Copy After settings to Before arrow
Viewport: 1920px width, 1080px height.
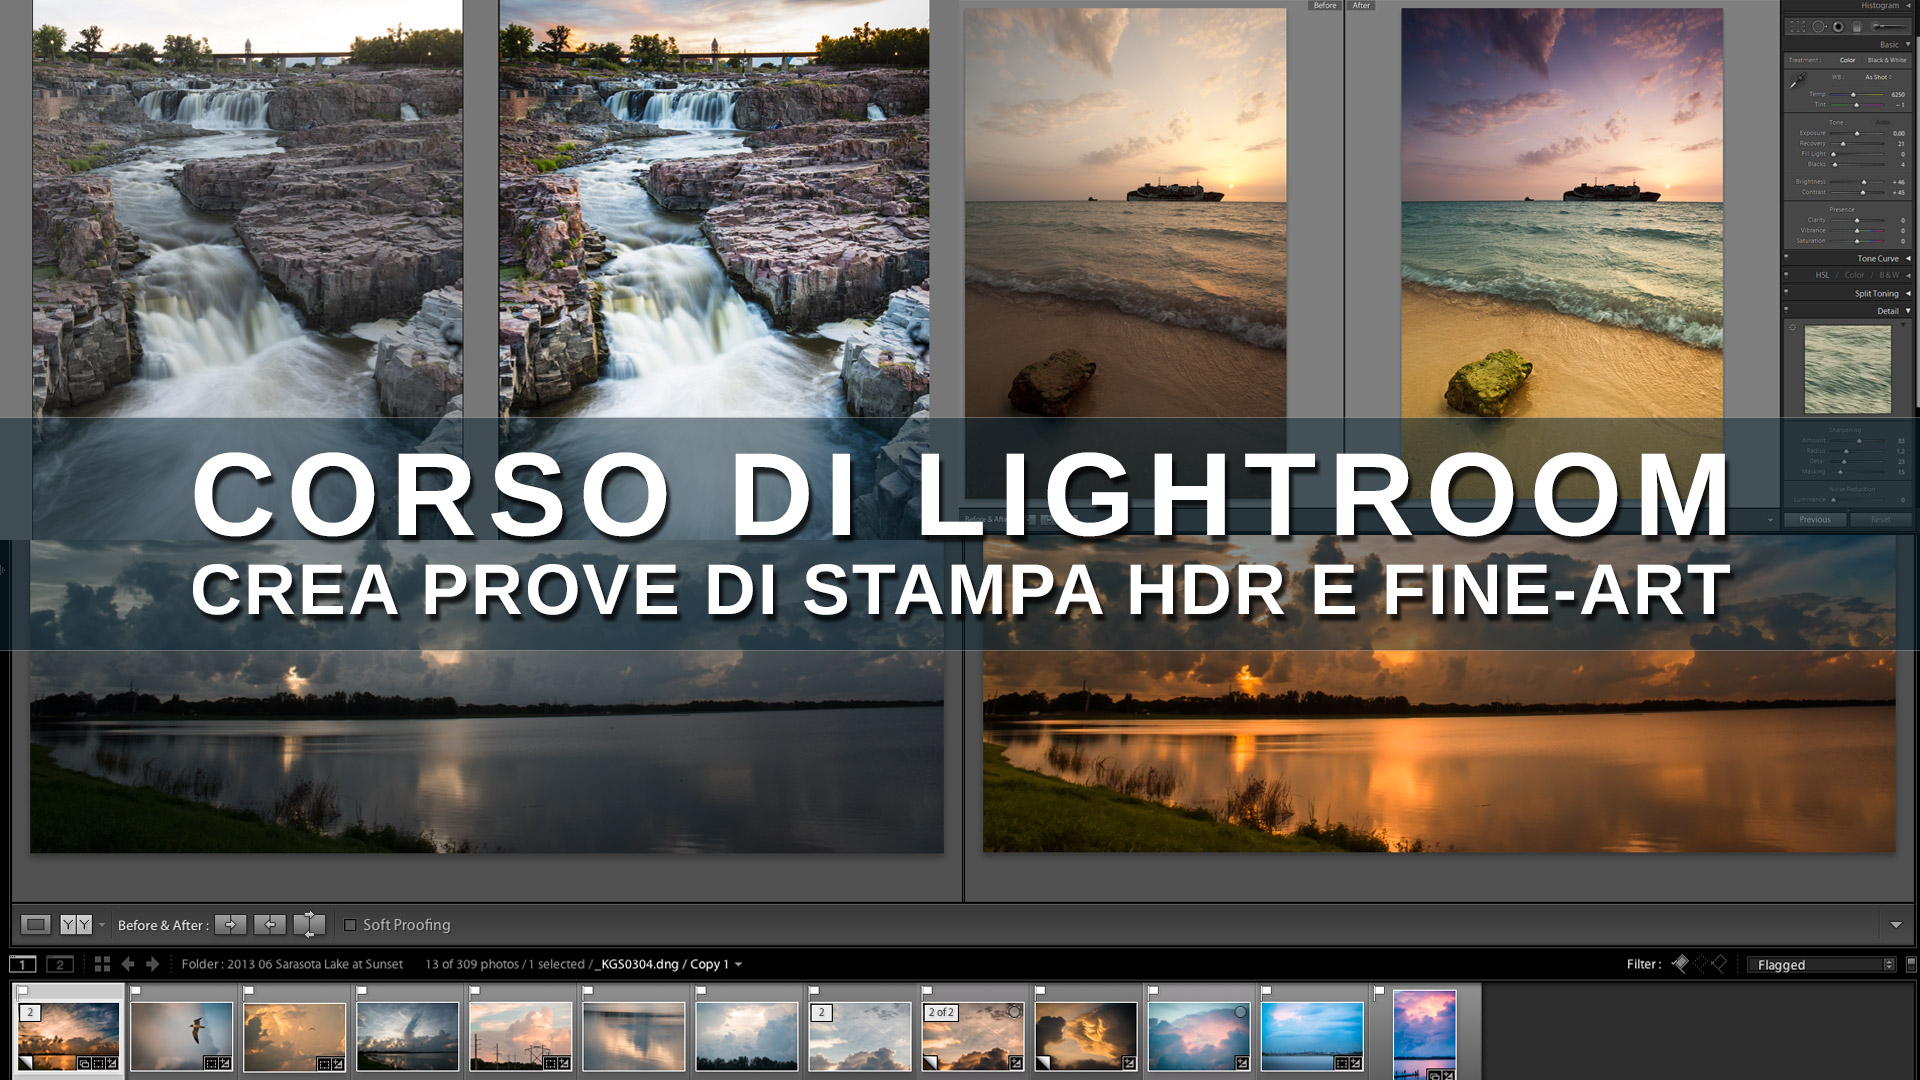click(x=269, y=925)
